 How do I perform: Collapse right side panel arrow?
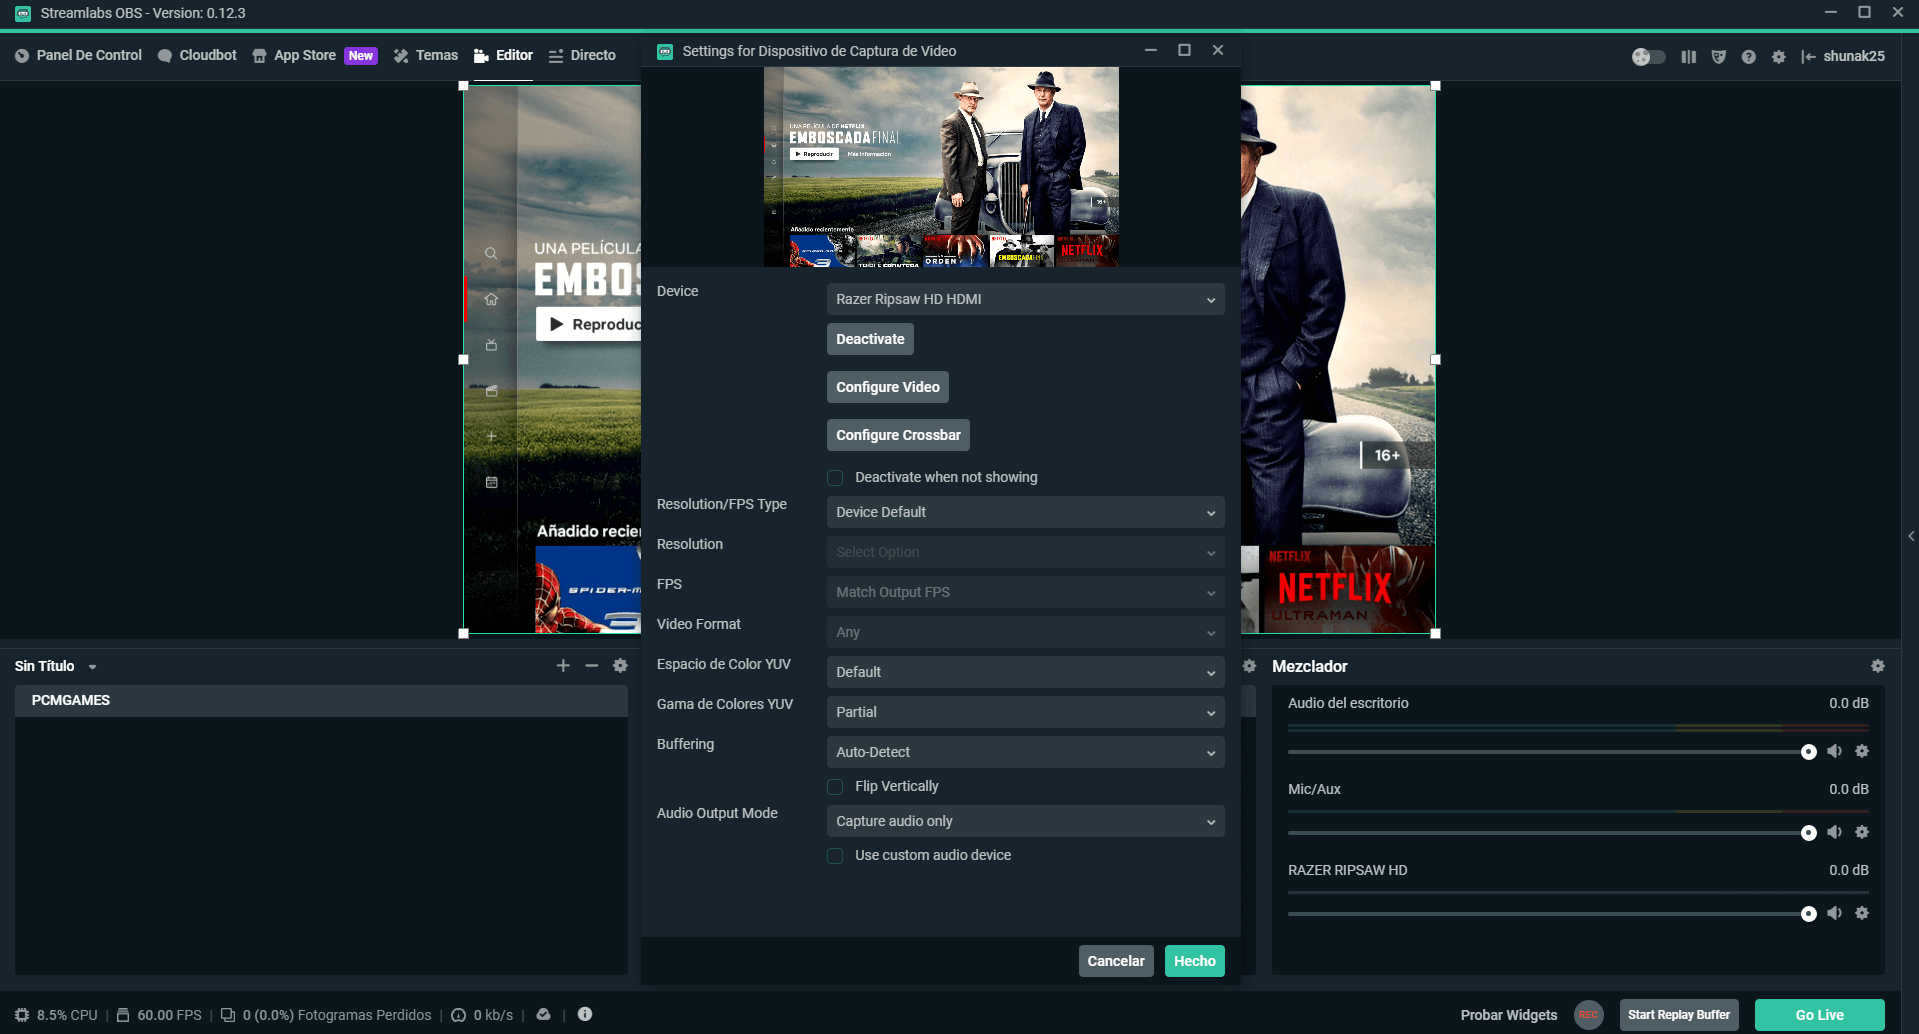pos(1911,537)
